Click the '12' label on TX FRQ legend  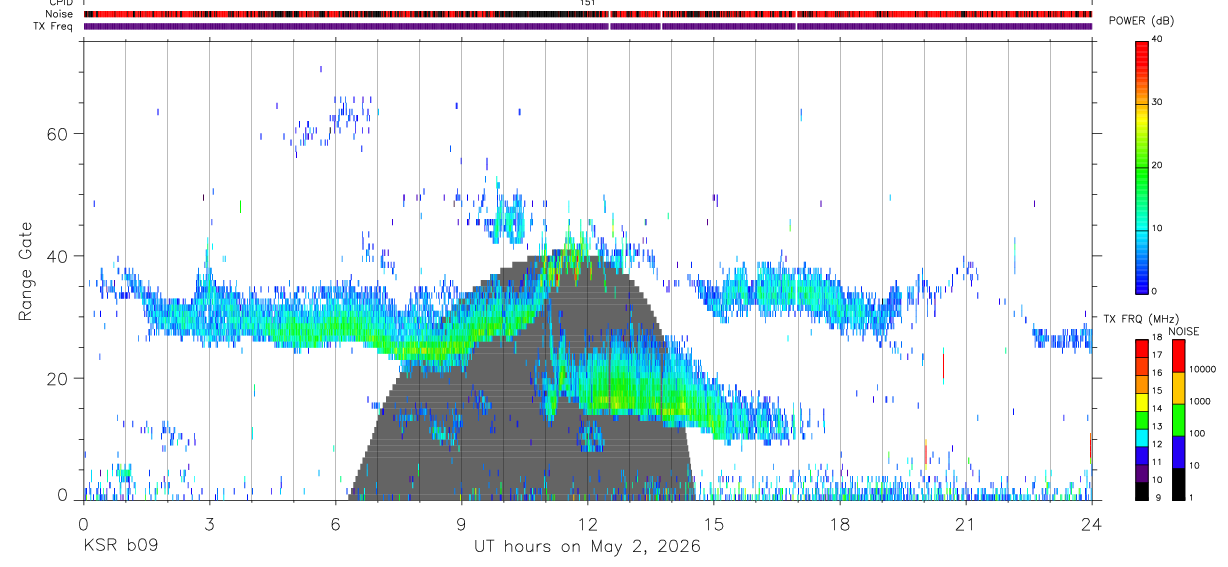1156,444
